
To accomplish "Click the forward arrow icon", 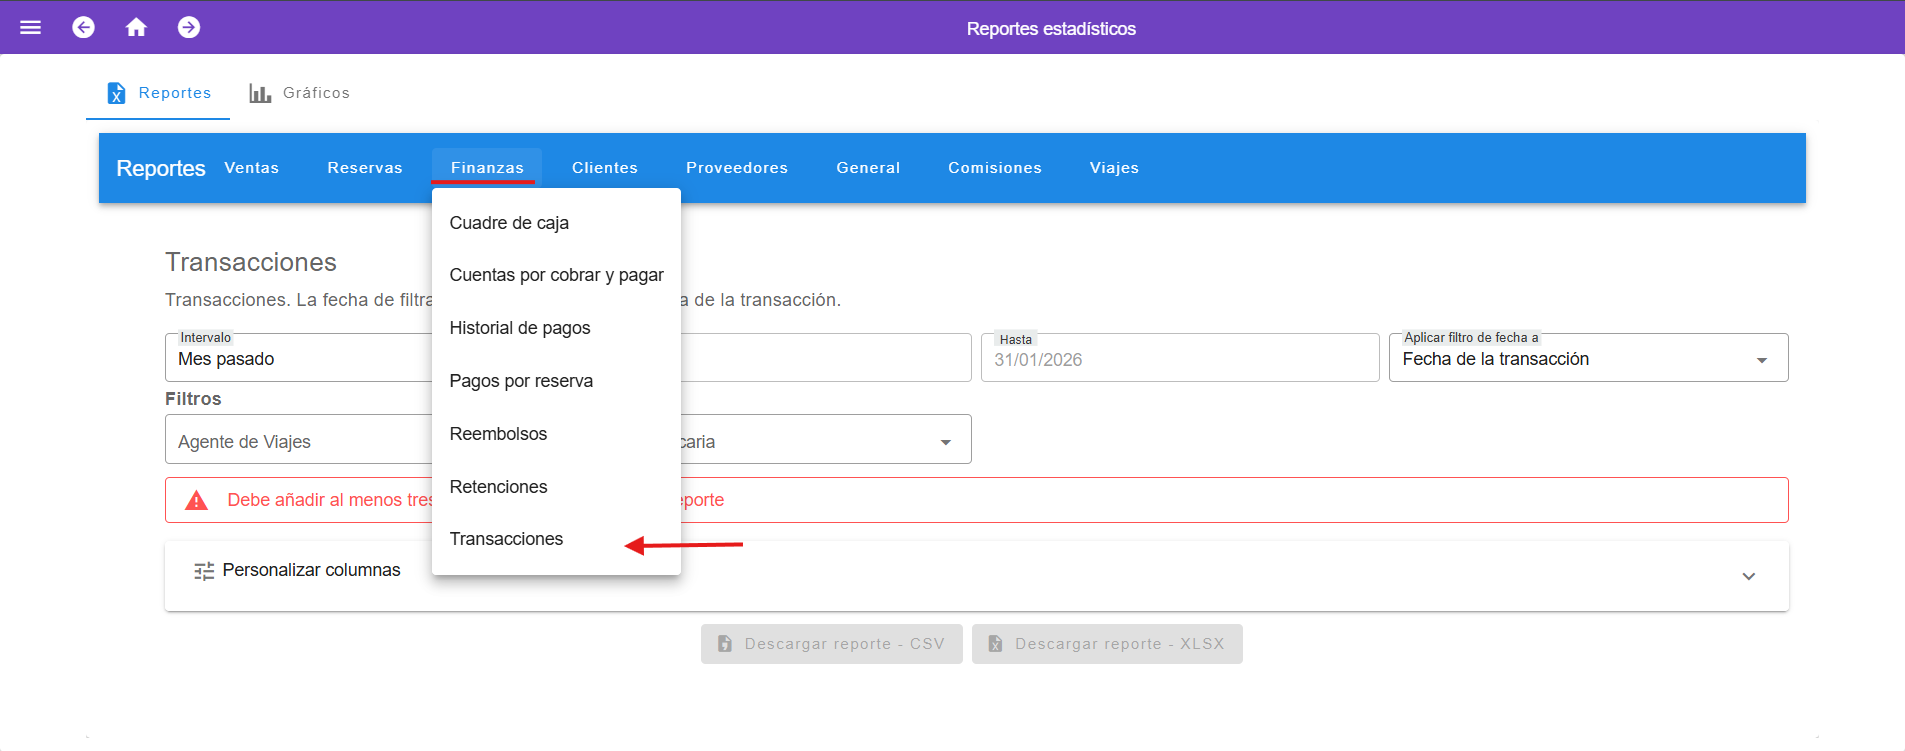I will click(x=189, y=27).
